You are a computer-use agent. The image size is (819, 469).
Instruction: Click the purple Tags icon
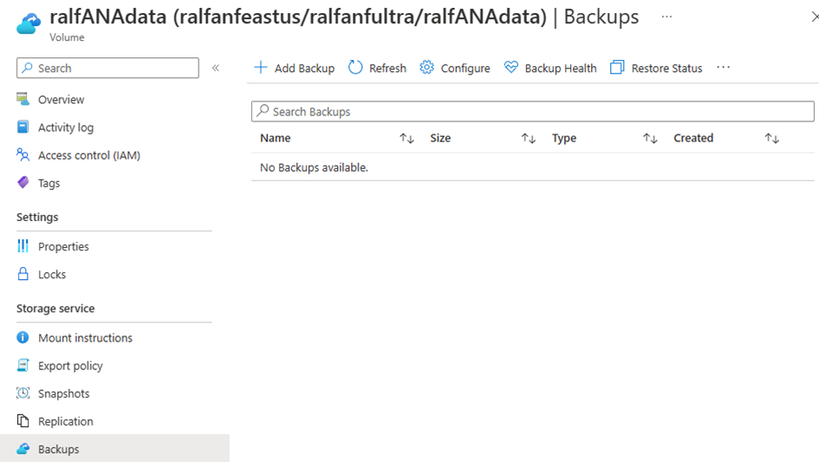click(23, 183)
